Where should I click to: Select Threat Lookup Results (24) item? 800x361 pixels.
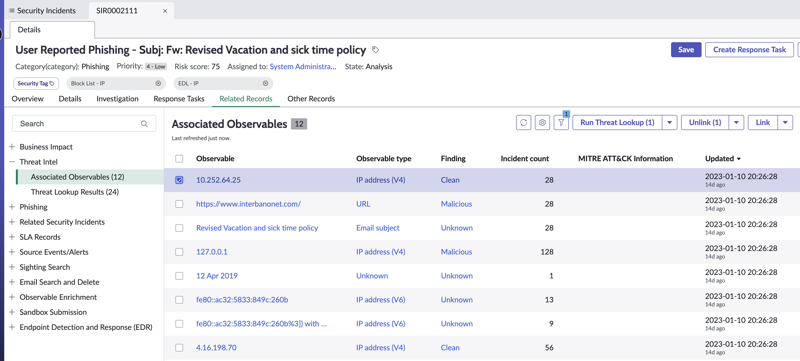(75, 192)
